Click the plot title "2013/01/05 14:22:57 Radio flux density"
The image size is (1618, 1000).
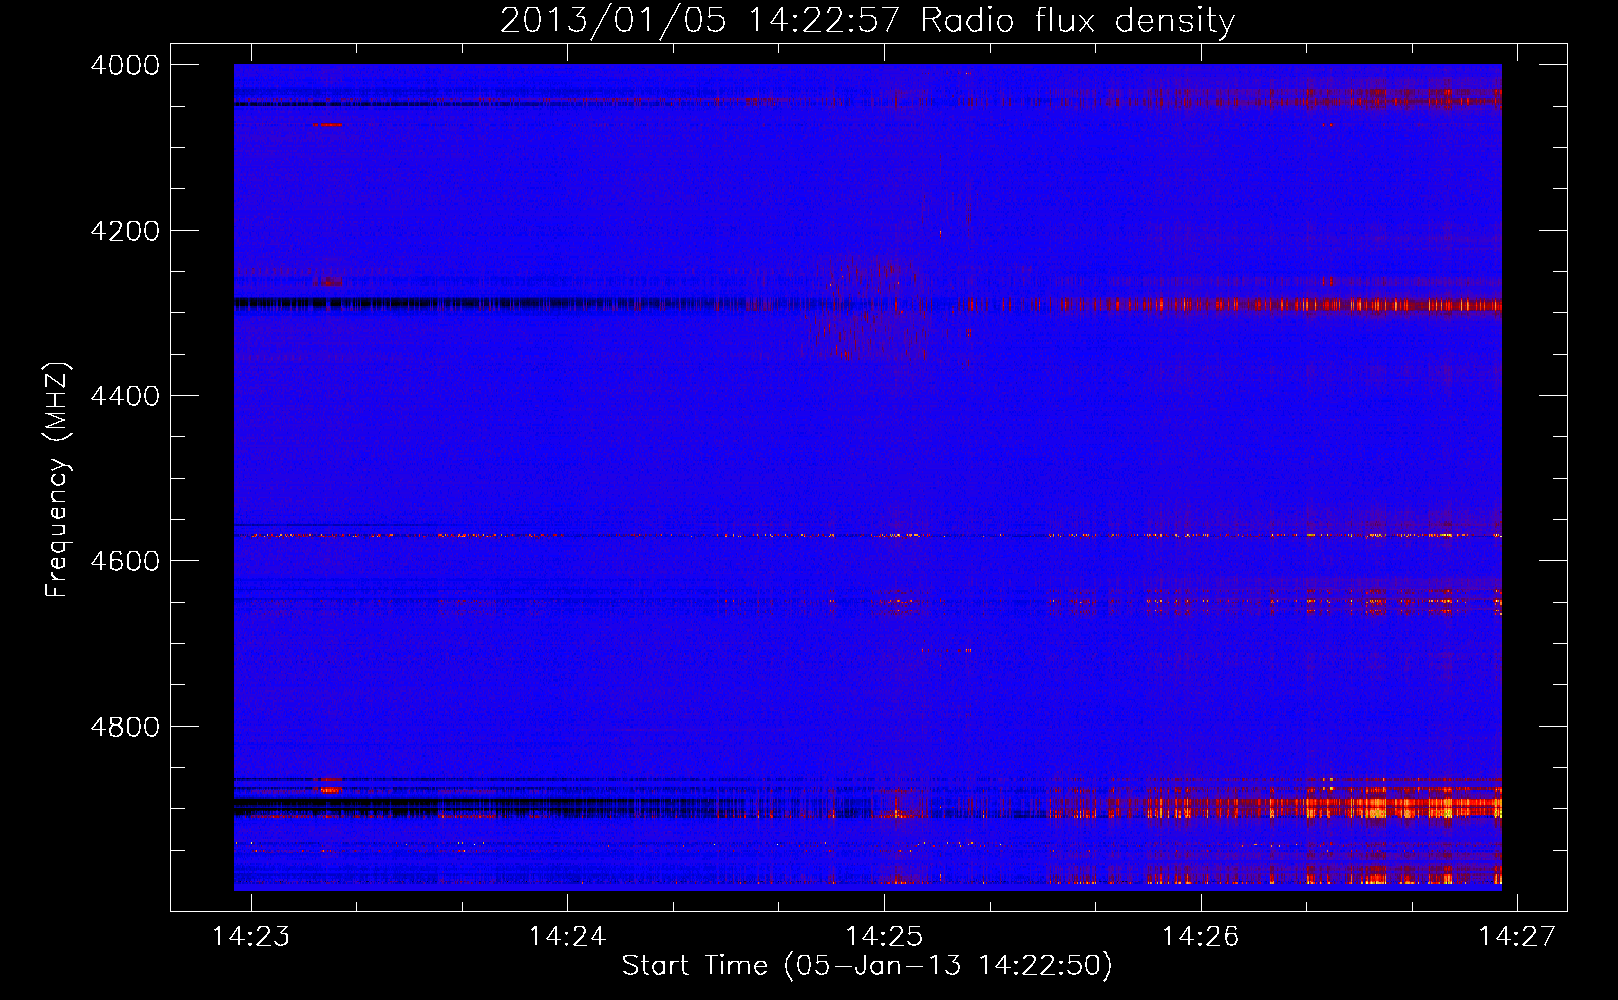pyautogui.click(x=867, y=20)
